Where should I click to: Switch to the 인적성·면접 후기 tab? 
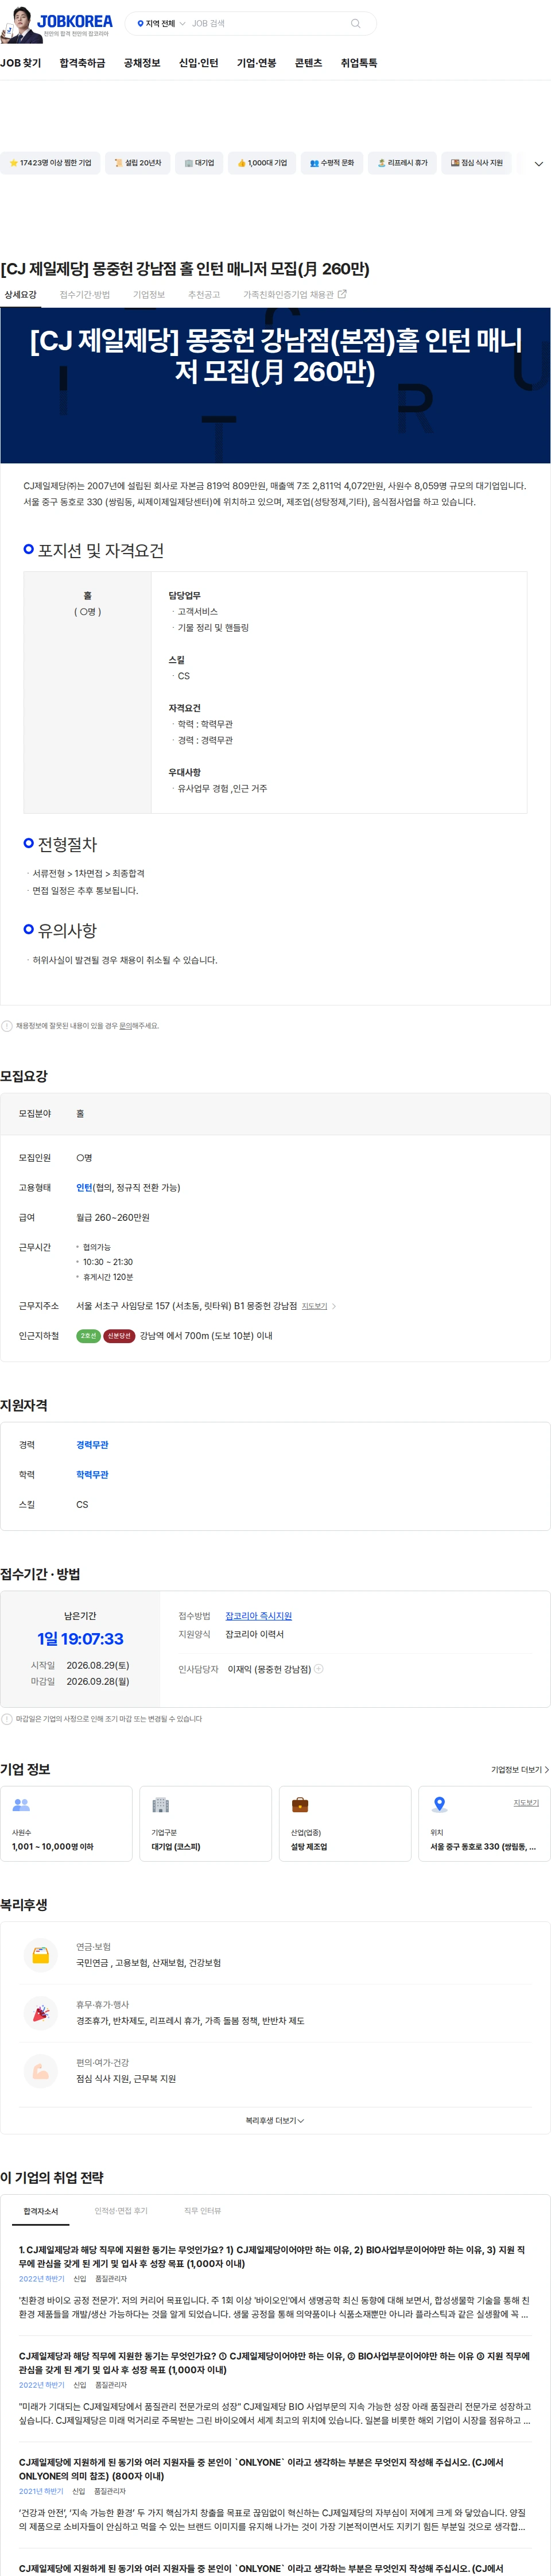[121, 2211]
